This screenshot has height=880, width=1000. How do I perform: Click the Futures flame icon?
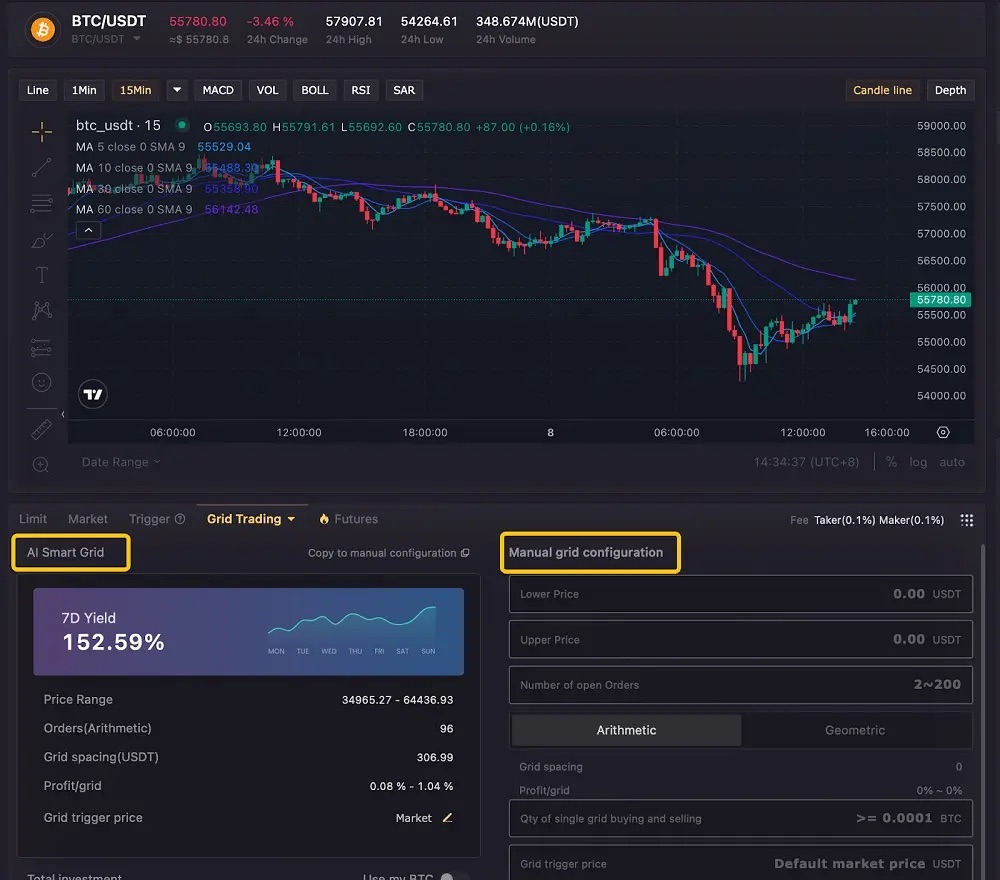click(x=324, y=519)
